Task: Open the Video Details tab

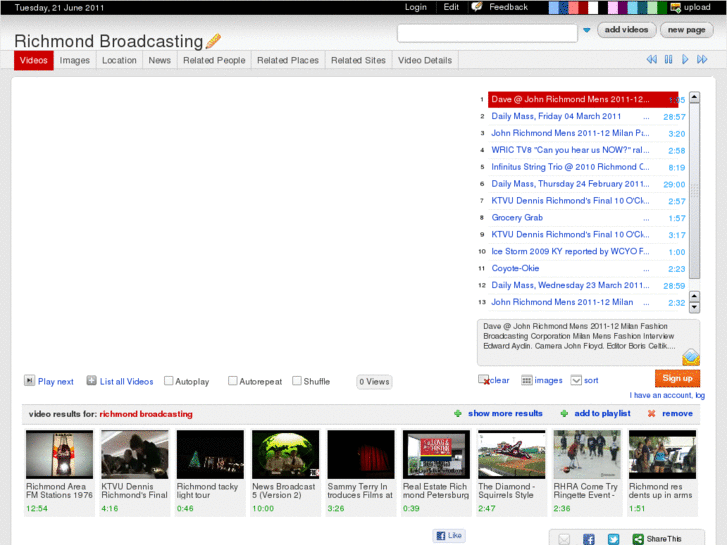Action: point(425,60)
